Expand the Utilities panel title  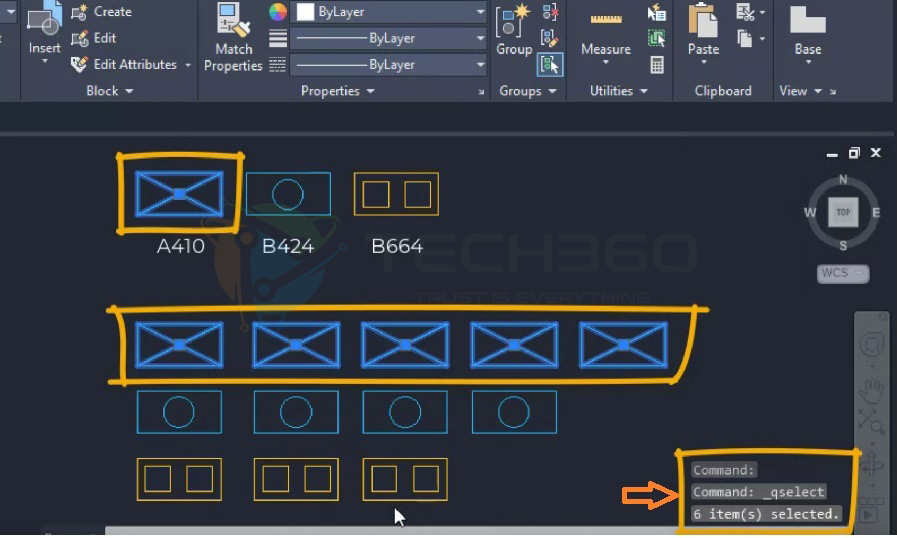pyautogui.click(x=618, y=91)
